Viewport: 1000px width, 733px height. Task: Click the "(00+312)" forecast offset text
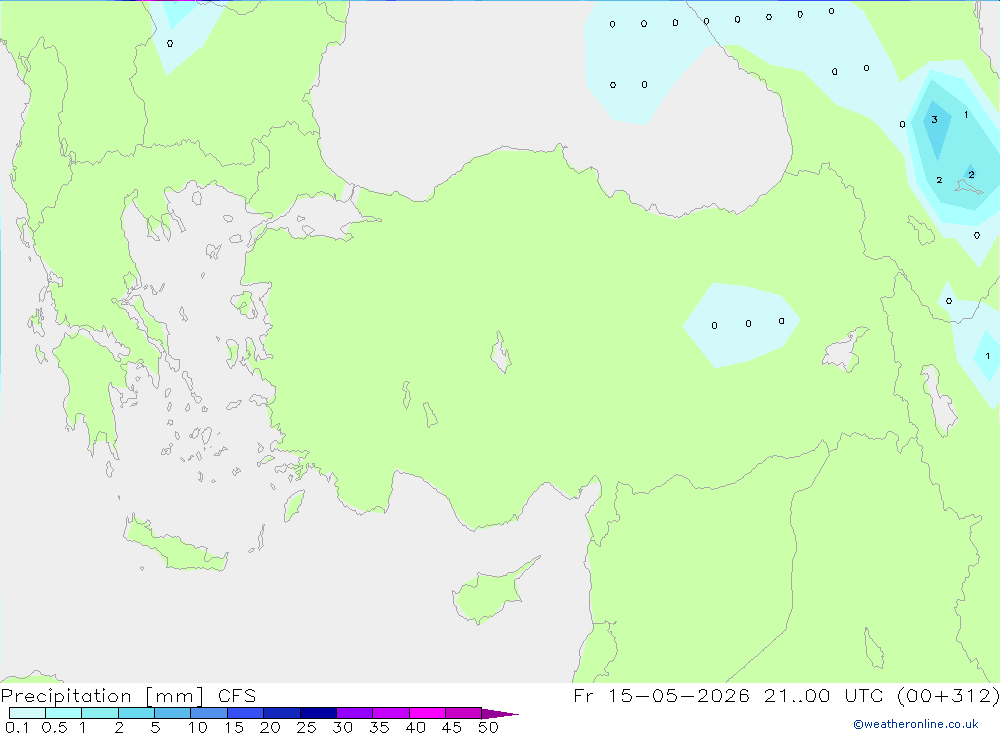[948, 695]
